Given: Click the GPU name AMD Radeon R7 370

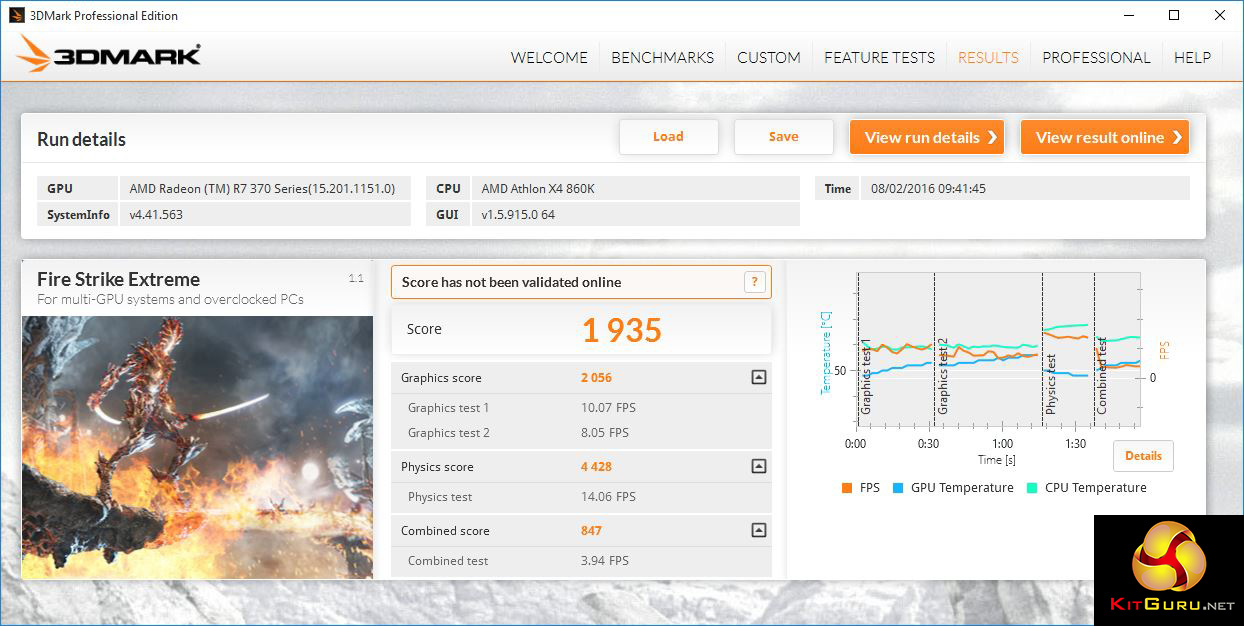Looking at the screenshot, I should (x=262, y=188).
